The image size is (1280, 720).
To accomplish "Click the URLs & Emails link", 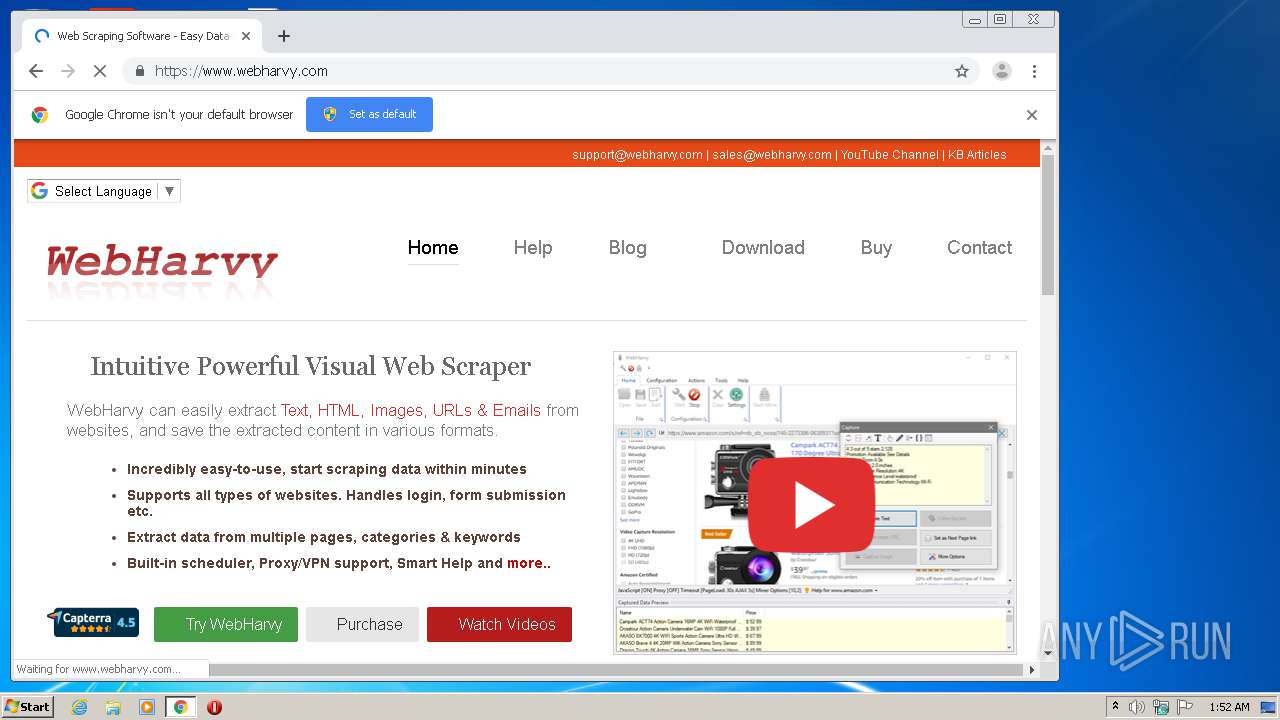I will [x=487, y=411].
